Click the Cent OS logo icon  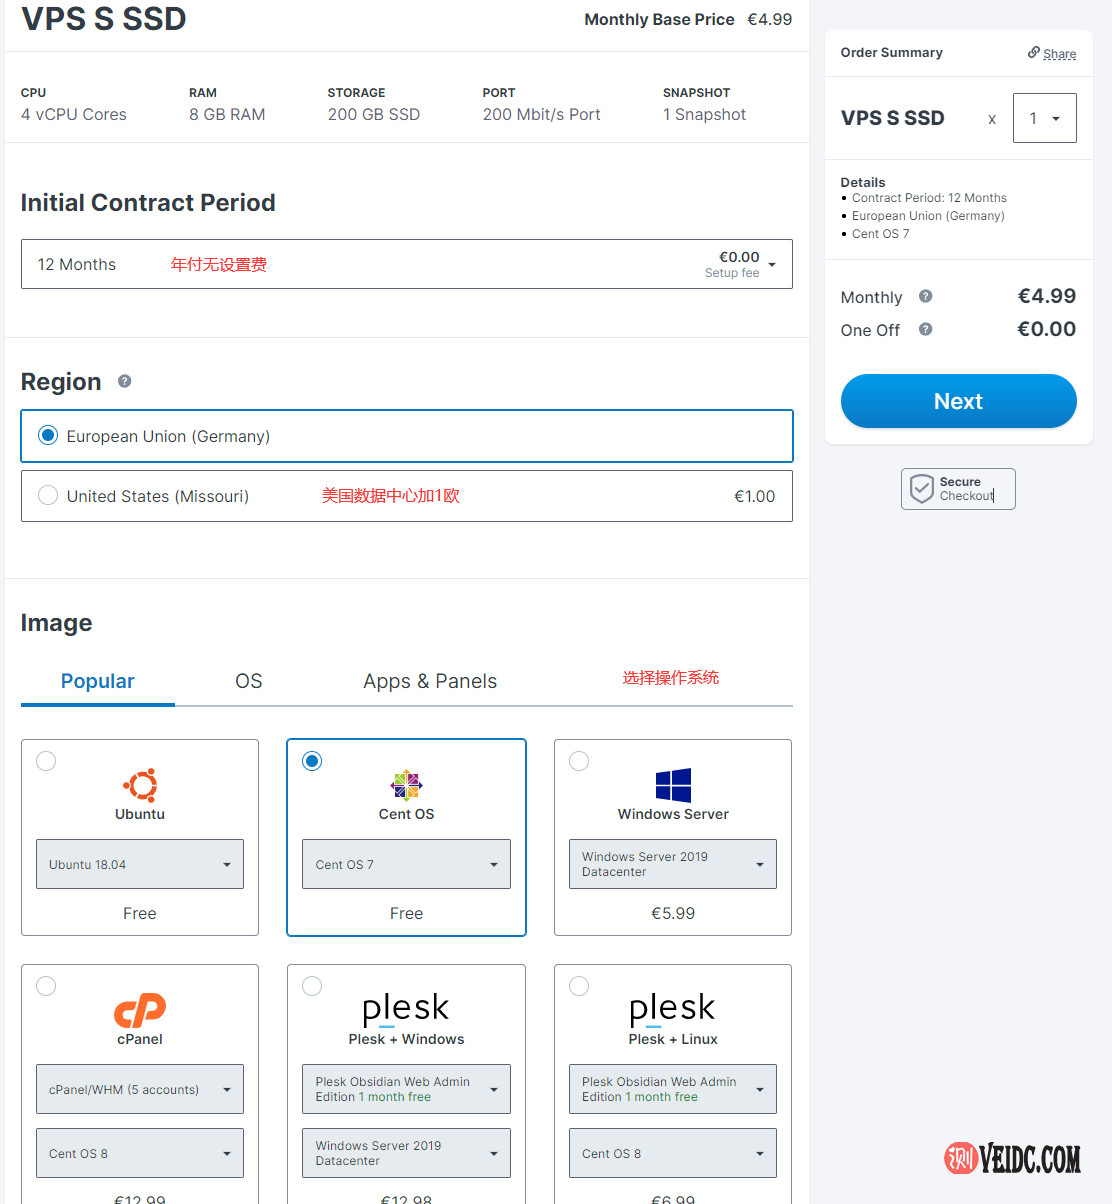[x=406, y=786]
